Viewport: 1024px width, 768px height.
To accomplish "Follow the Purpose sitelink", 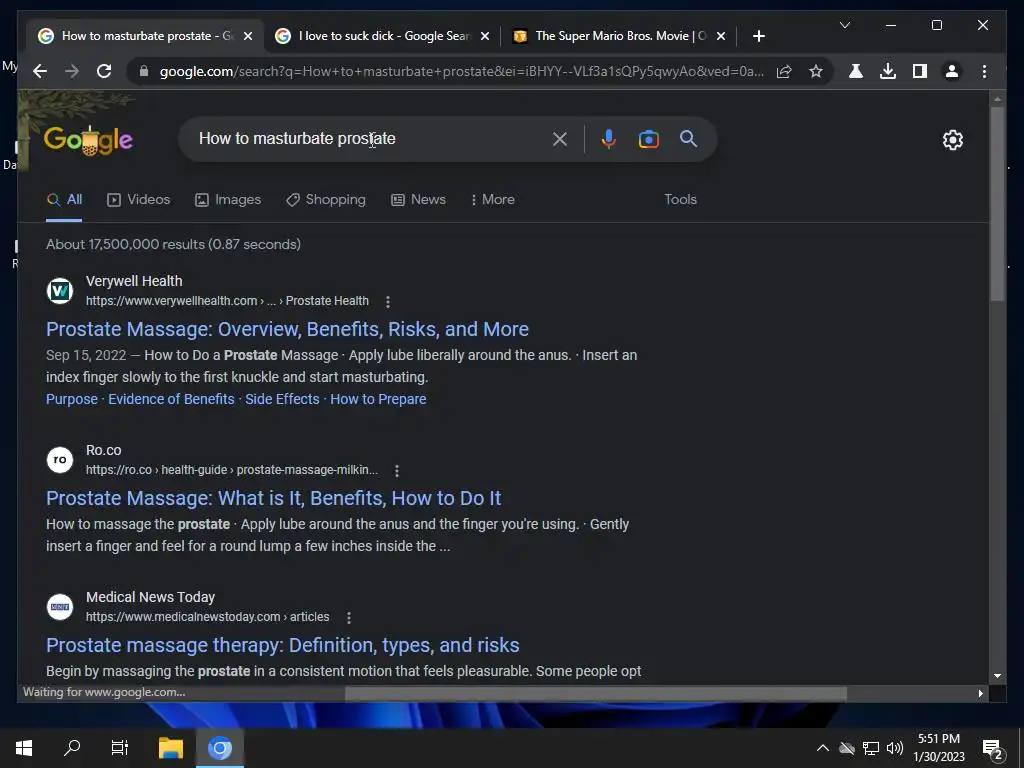I will point(72,399).
